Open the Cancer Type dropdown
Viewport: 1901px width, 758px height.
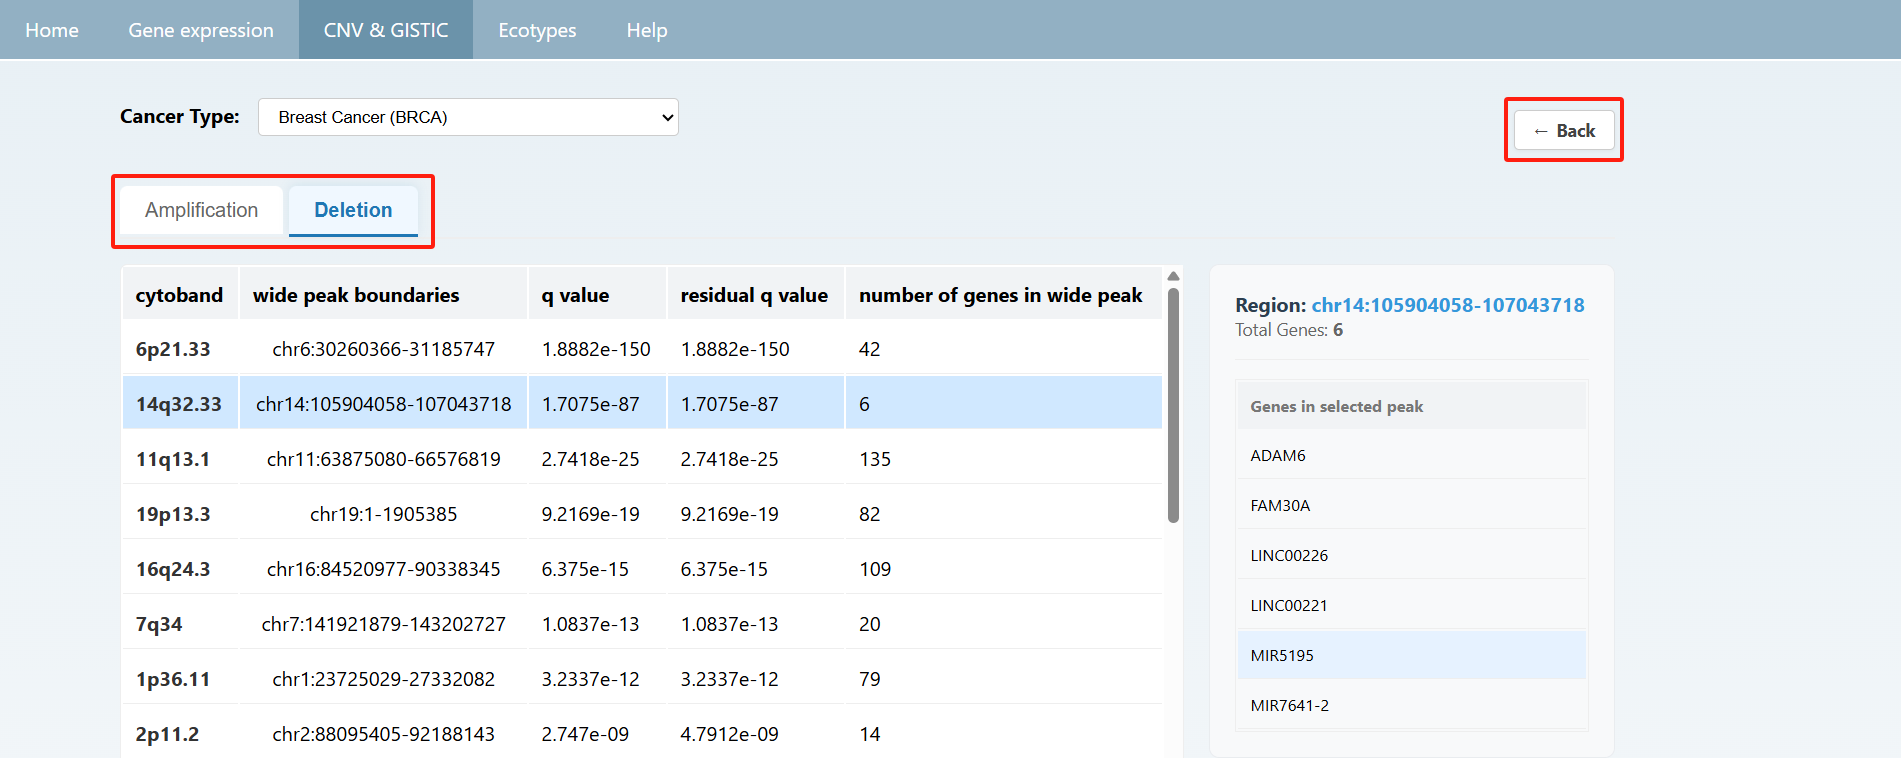pos(467,117)
